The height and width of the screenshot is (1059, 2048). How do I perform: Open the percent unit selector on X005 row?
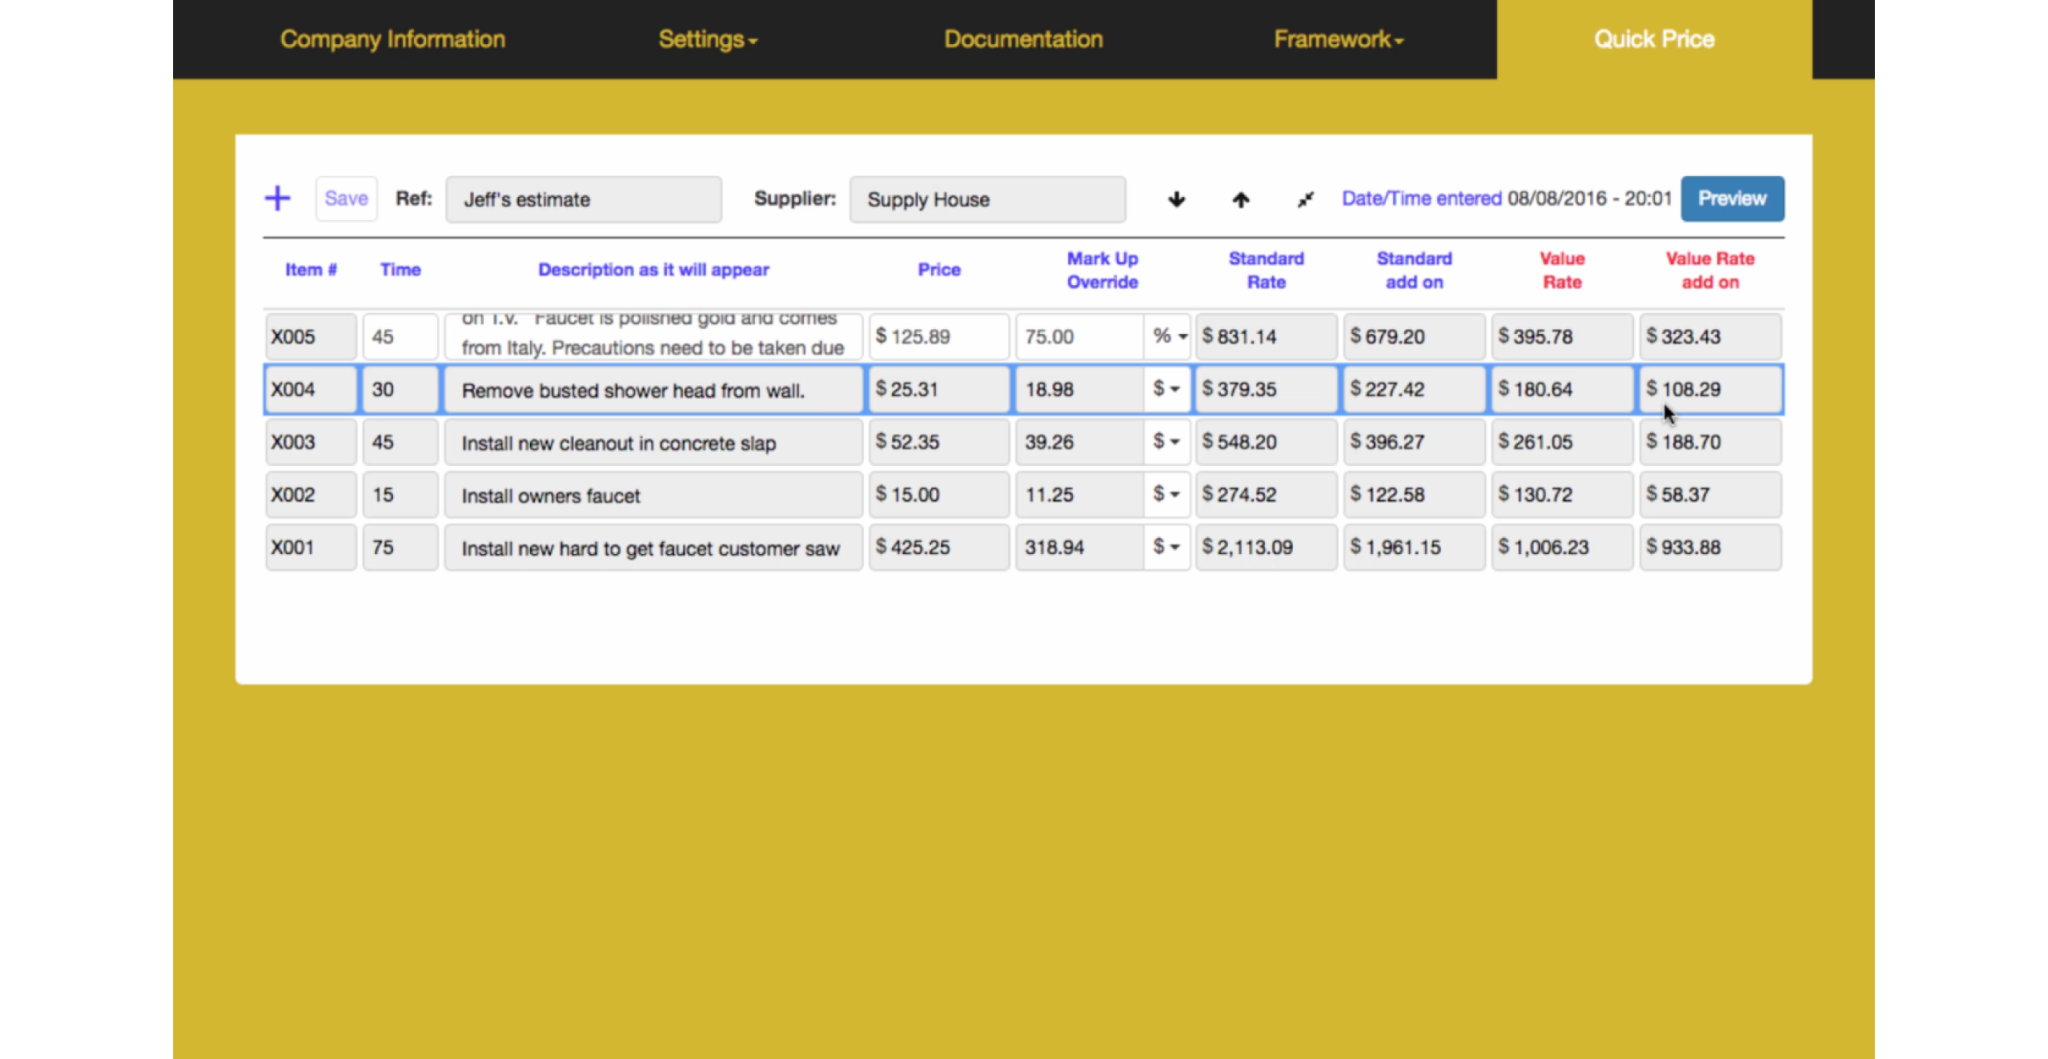[x=1168, y=336]
